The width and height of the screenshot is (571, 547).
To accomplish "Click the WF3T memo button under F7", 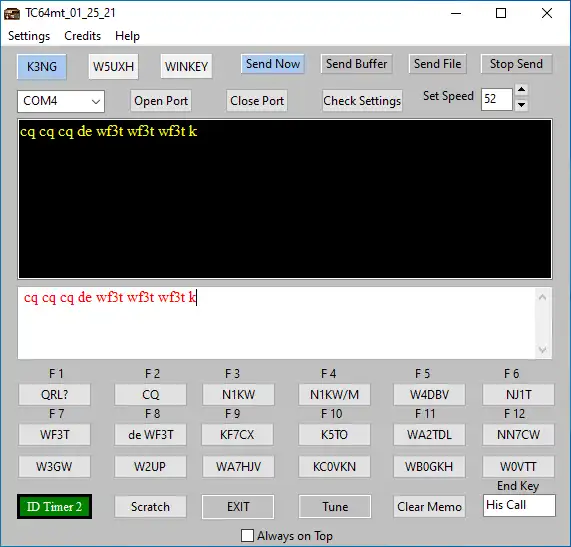I will pos(55,434).
